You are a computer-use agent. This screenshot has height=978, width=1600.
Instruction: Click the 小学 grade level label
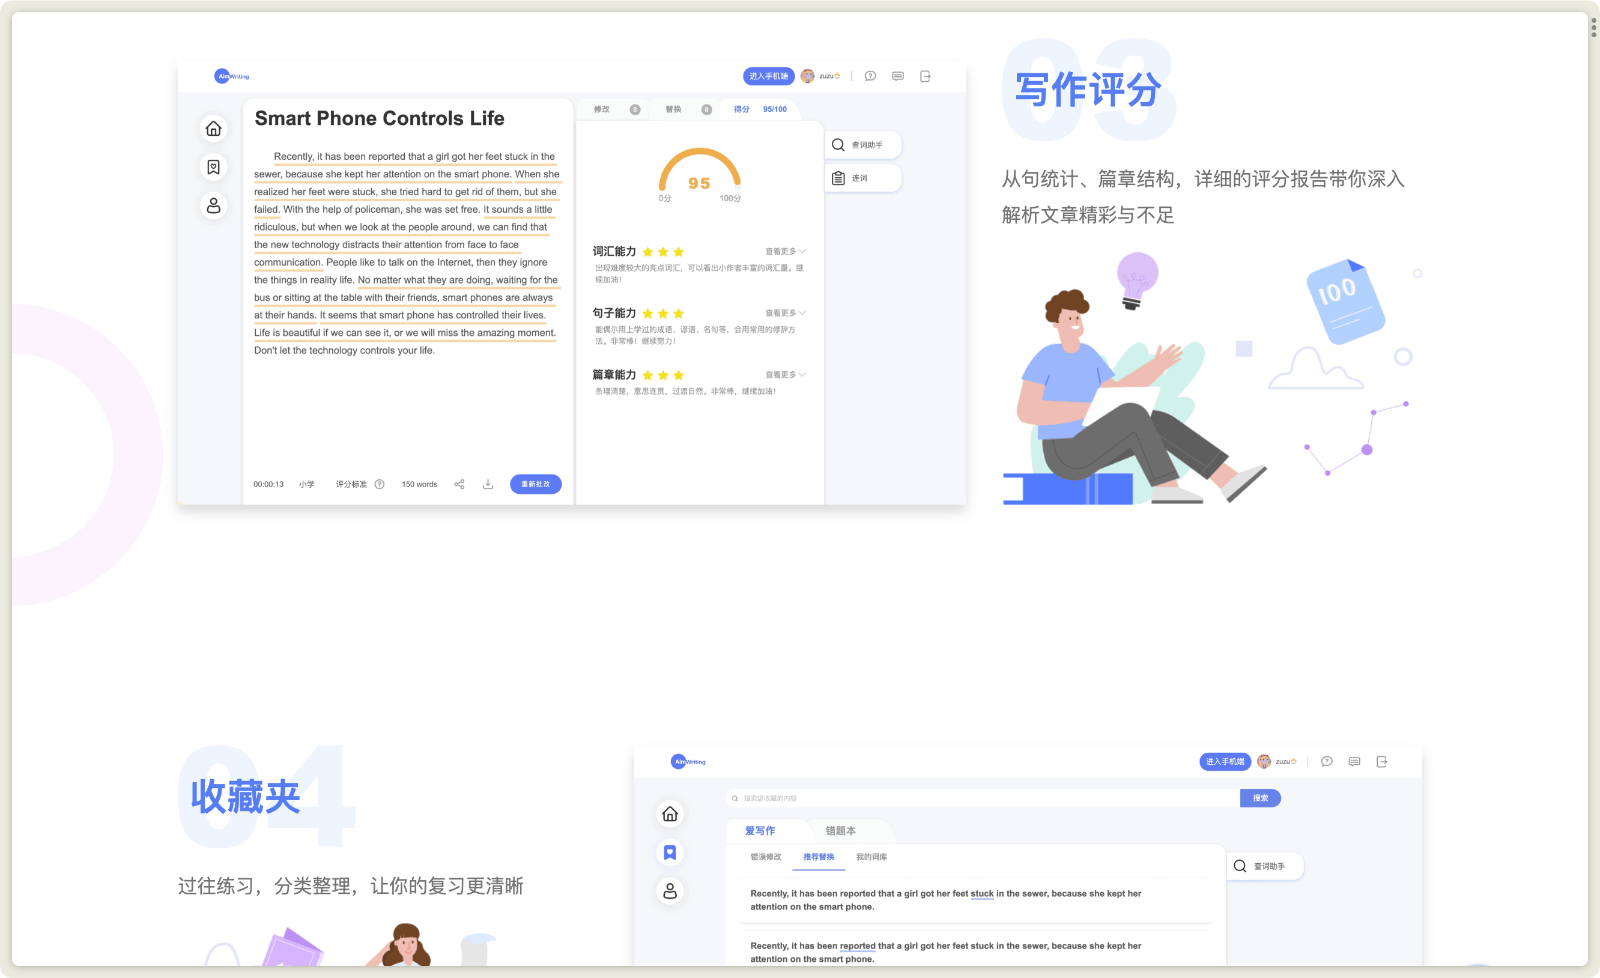pyautogui.click(x=307, y=484)
